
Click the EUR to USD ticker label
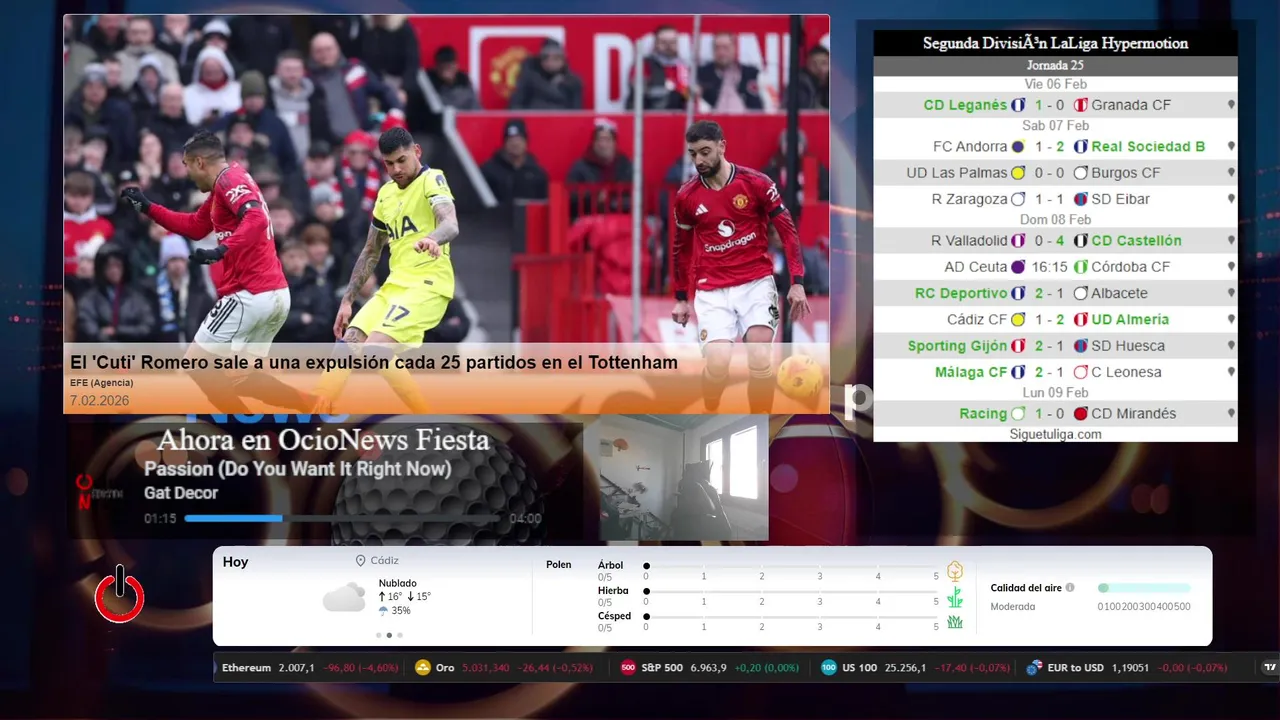tap(1076, 668)
